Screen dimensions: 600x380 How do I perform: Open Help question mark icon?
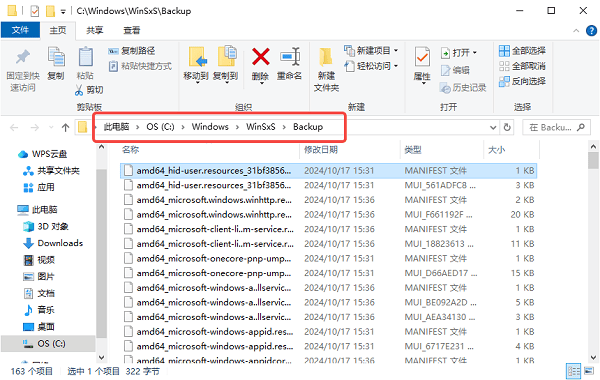click(x=591, y=31)
